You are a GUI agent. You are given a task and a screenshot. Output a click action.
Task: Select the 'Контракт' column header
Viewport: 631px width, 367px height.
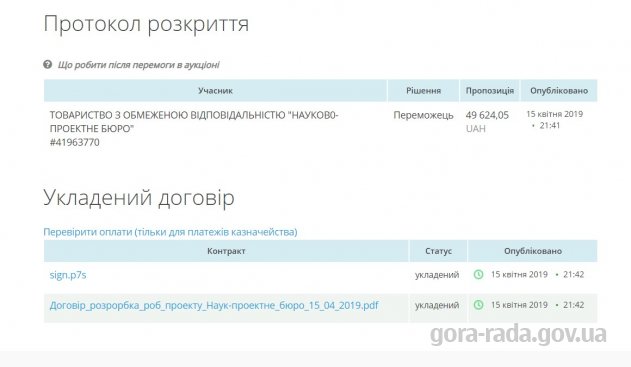click(226, 251)
